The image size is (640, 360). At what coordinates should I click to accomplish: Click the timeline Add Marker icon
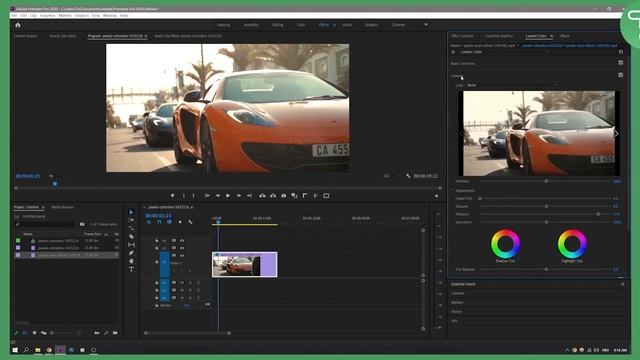tap(180, 222)
